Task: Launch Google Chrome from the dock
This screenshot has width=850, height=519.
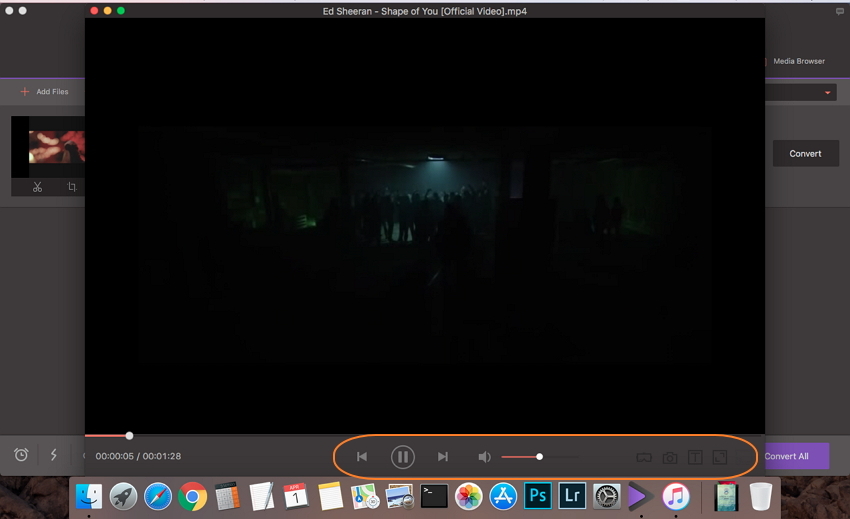Action: point(192,496)
